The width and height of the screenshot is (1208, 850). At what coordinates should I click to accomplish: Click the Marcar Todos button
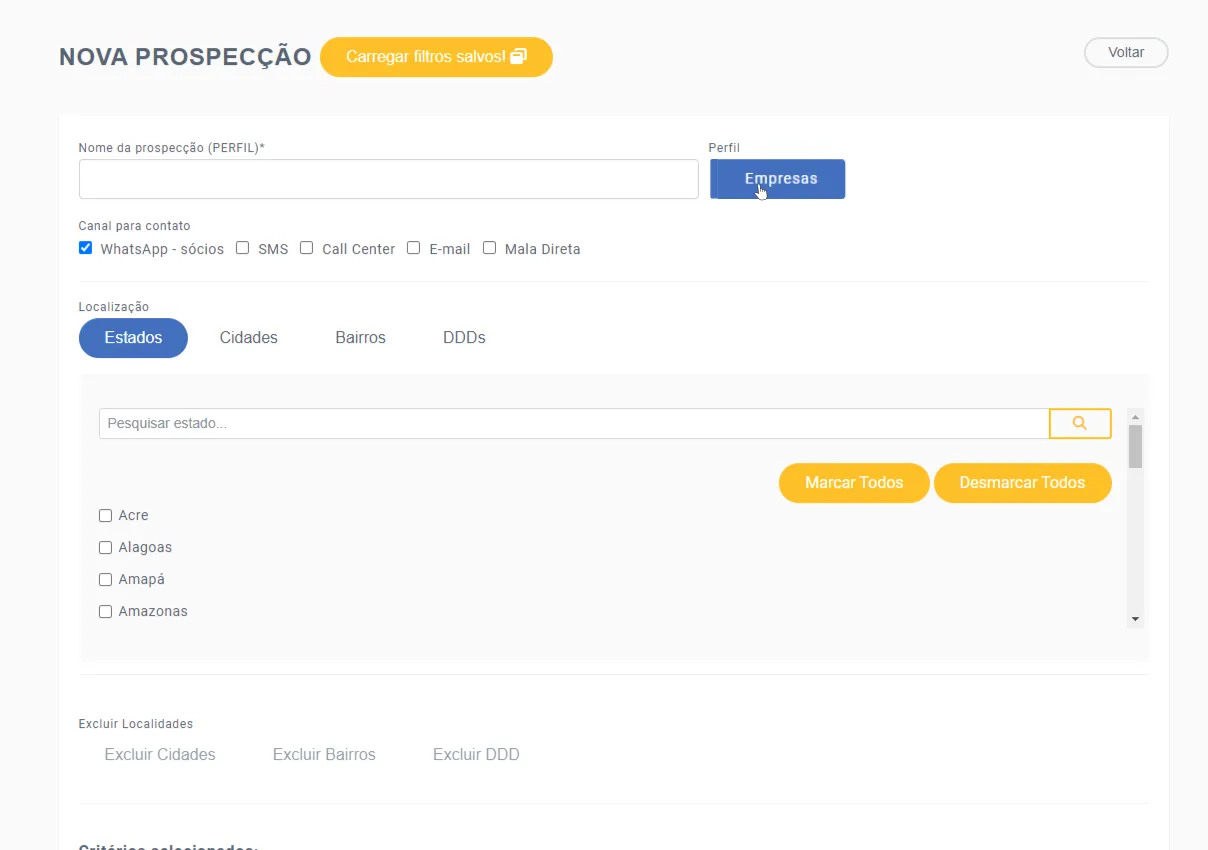[x=854, y=483]
